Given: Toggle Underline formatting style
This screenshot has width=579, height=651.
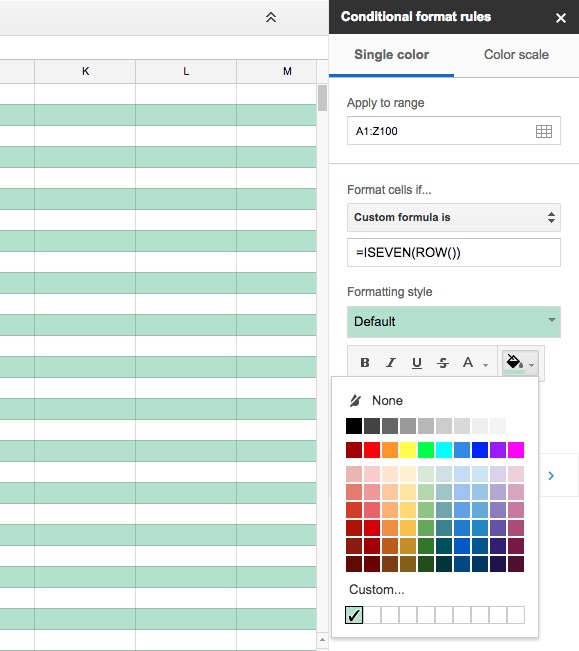Looking at the screenshot, I should pyautogui.click(x=417, y=363).
